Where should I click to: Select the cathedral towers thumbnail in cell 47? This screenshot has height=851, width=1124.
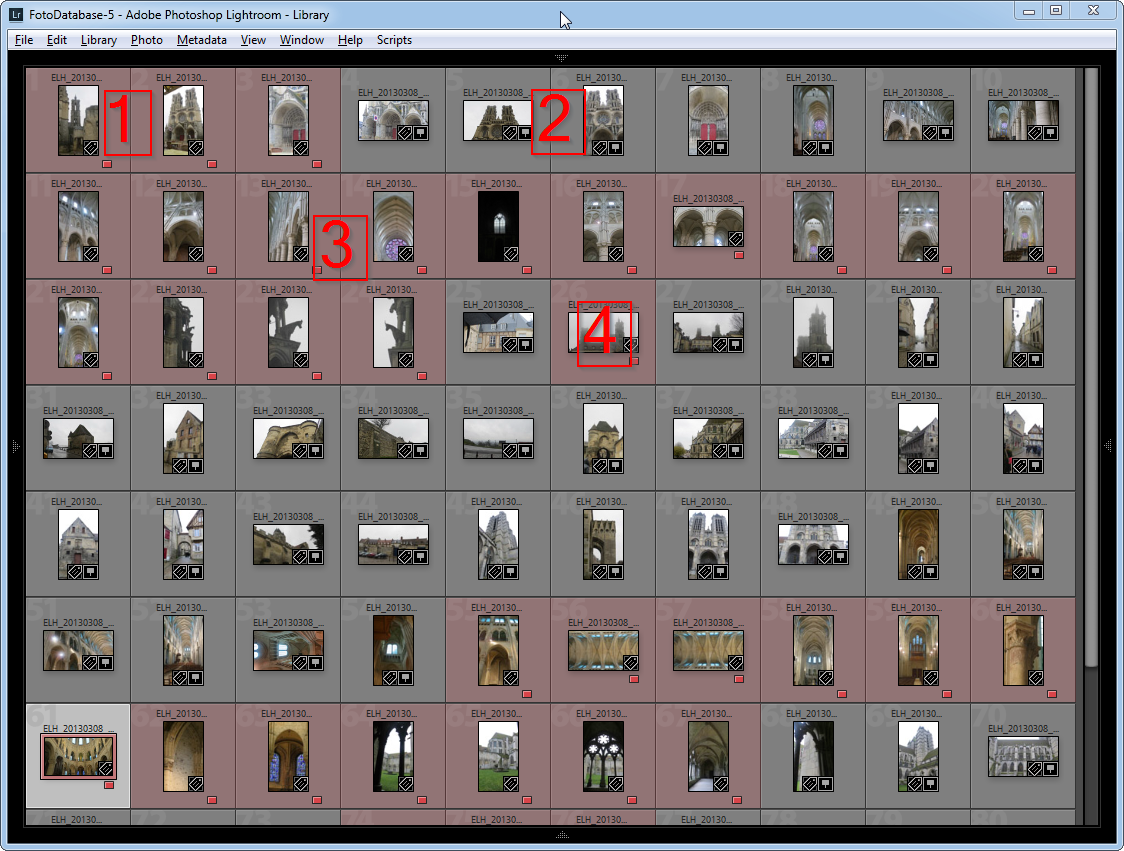pos(708,545)
